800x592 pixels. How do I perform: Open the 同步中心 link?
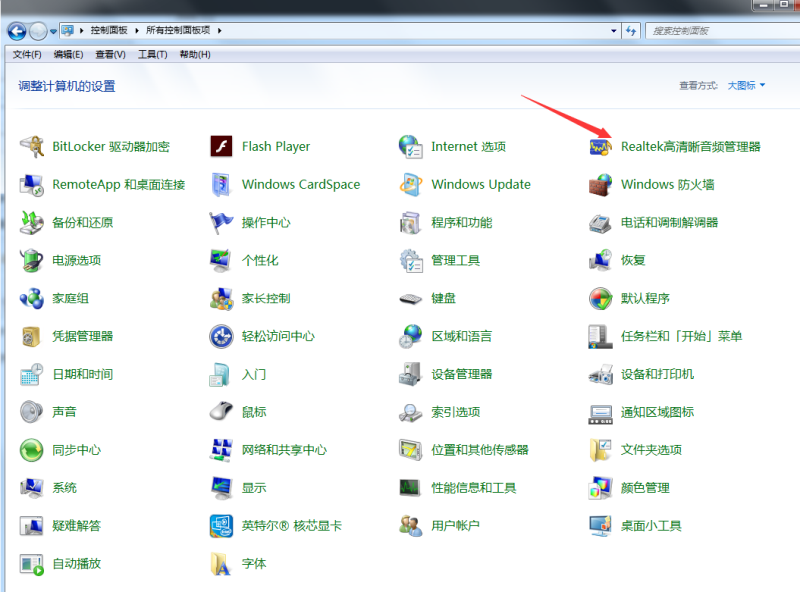point(77,450)
